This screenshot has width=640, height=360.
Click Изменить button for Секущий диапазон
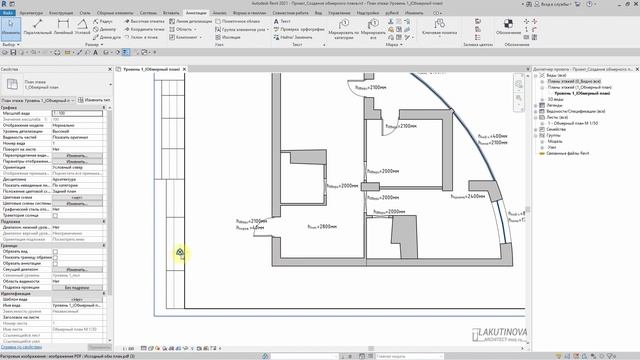coord(77,269)
